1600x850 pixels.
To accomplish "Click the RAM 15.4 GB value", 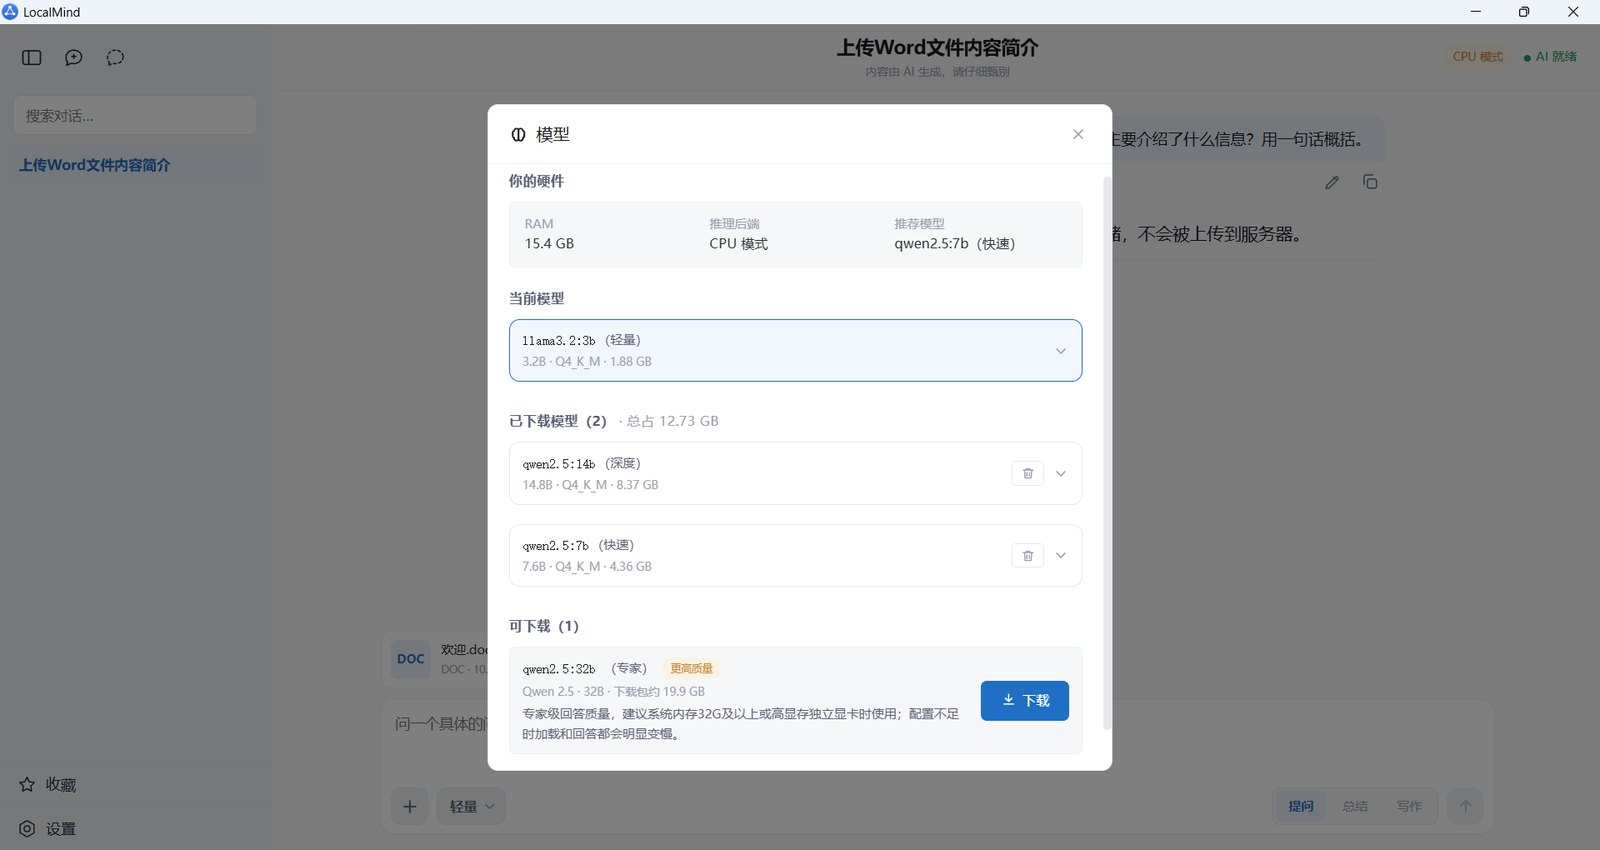I will pos(549,243).
